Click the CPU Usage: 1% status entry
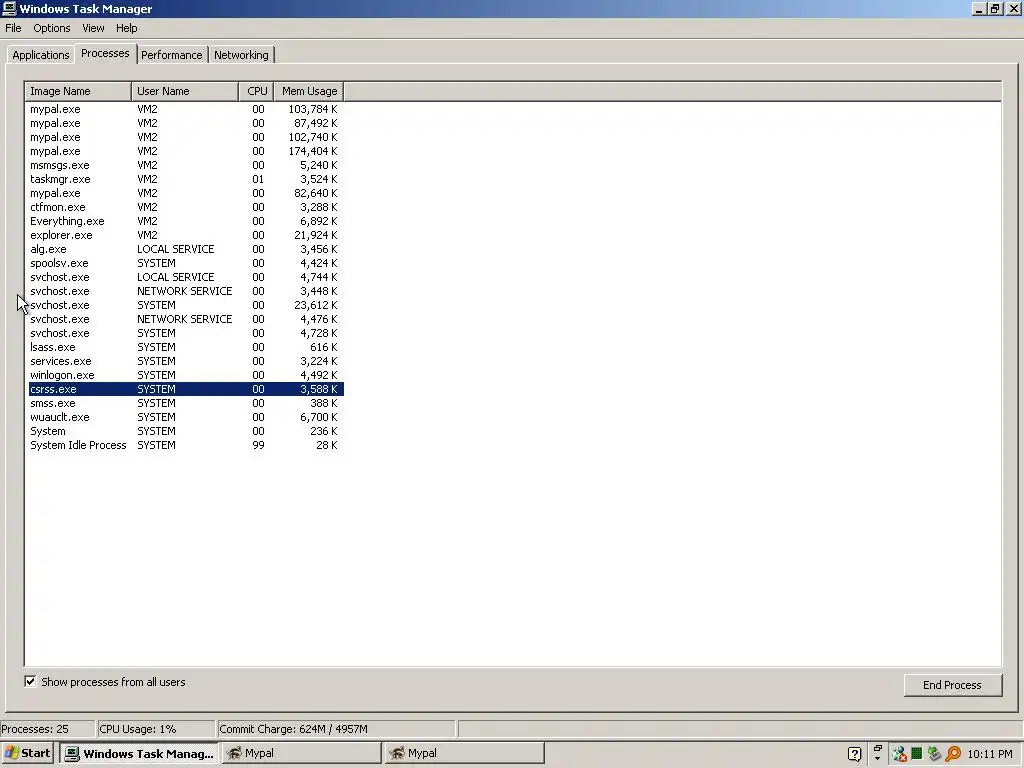The height and width of the screenshot is (768, 1024). 156,729
